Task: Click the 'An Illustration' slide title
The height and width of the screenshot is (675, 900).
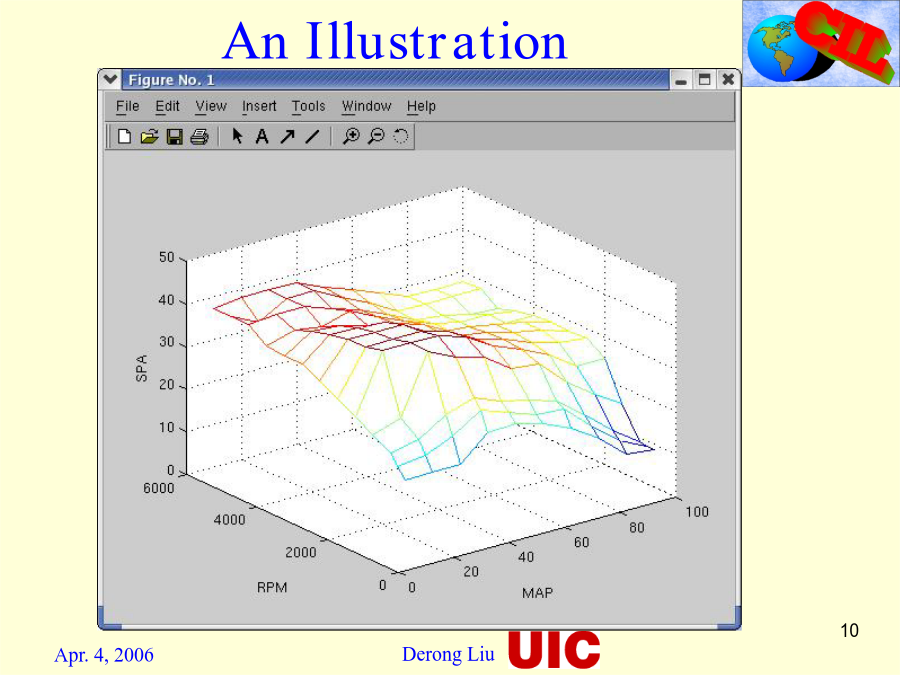Action: tap(395, 41)
